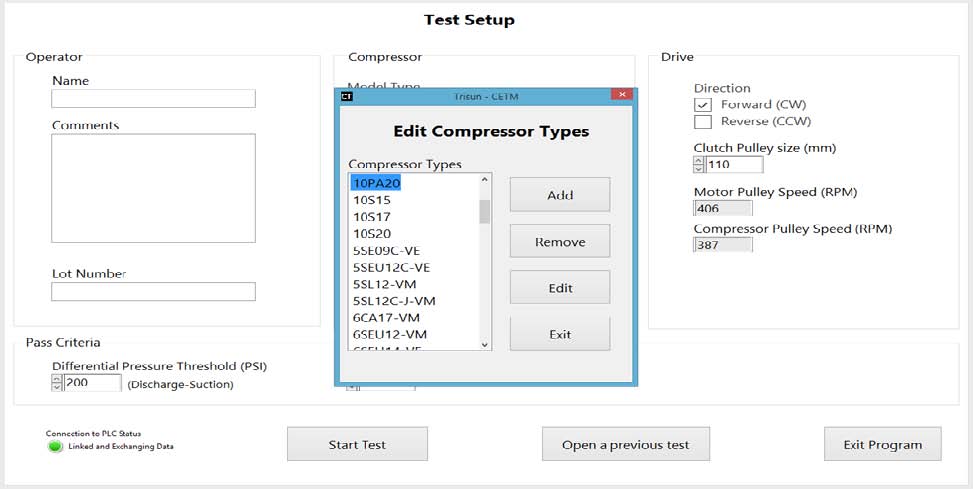Check the Reverse (CCW) direction checkbox
The image size is (973, 489).
pos(703,122)
